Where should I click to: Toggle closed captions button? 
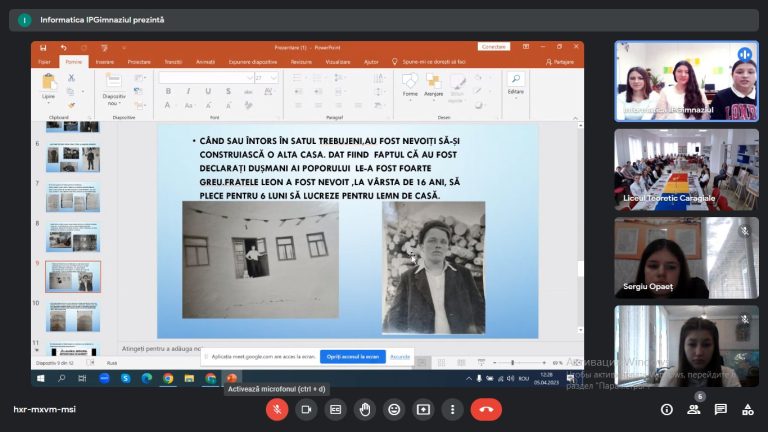coord(336,409)
